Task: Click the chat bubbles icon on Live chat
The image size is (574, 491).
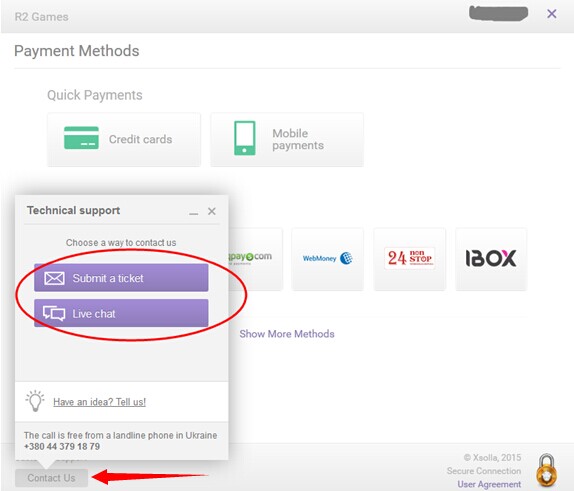Action: coord(54,313)
